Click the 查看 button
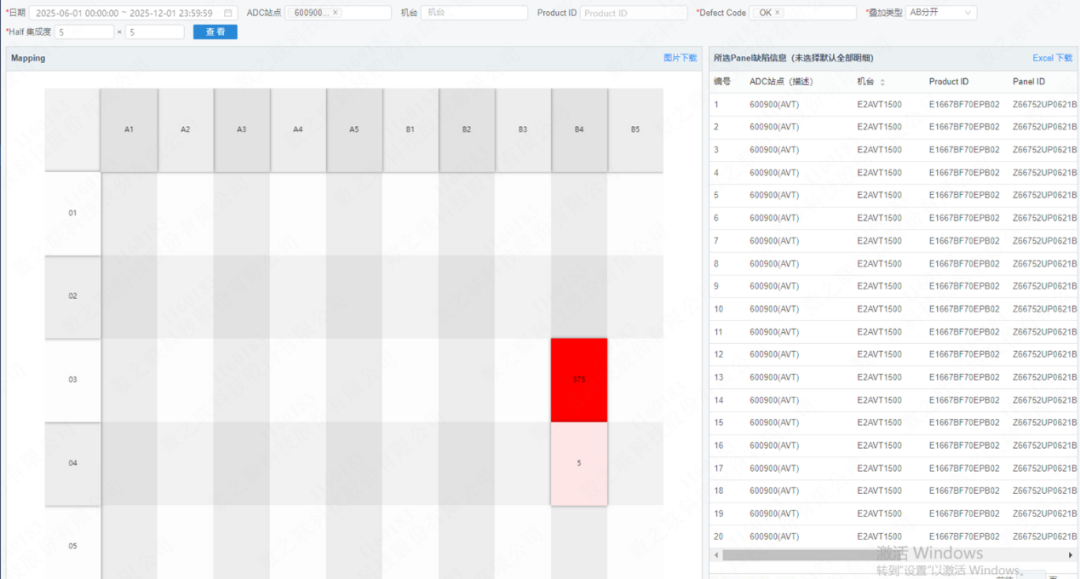1080x579 pixels. tap(215, 32)
